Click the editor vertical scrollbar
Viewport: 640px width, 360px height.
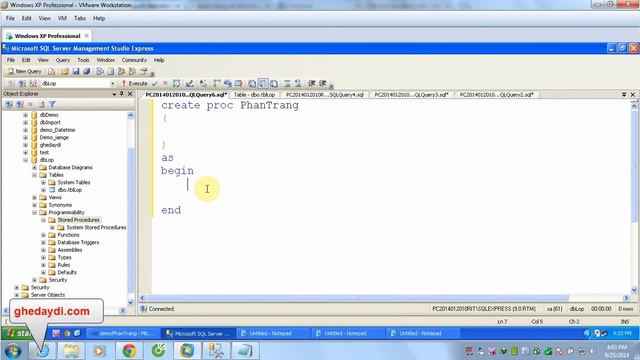(634, 197)
